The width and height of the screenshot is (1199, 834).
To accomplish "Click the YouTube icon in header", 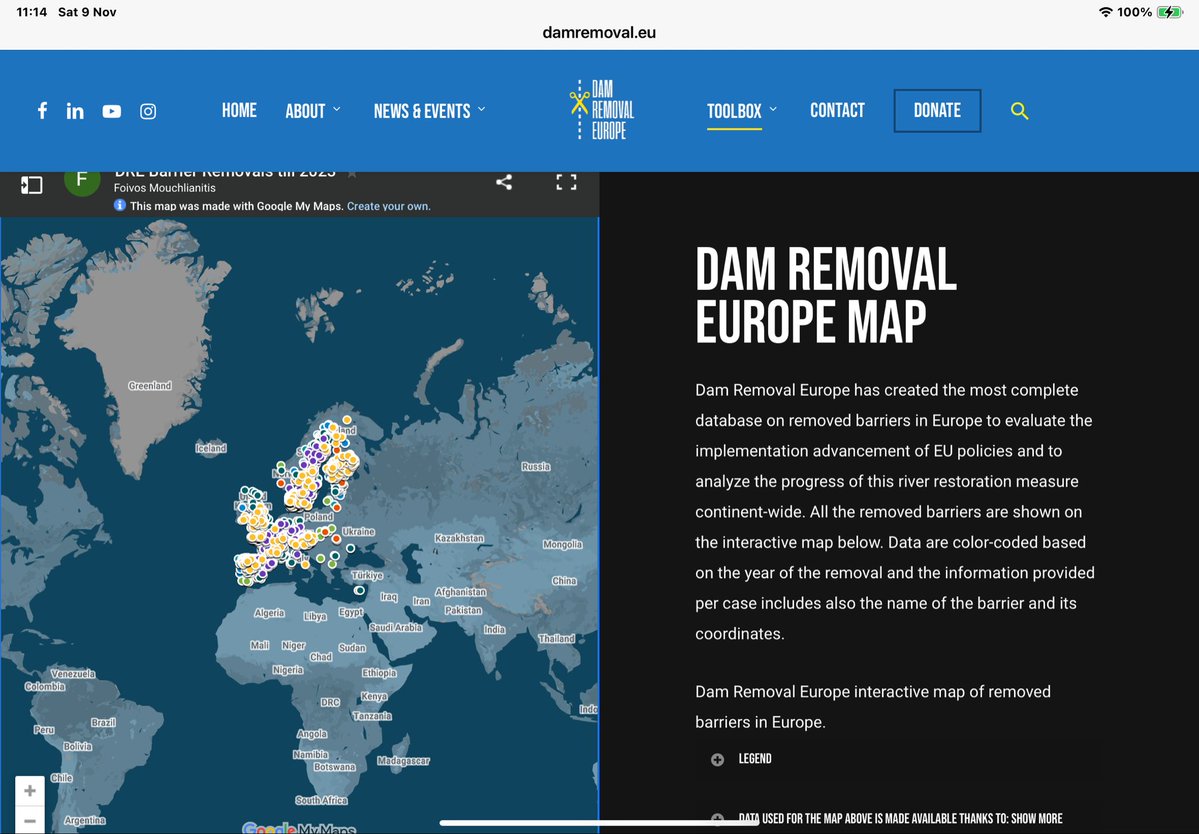I will [x=111, y=111].
